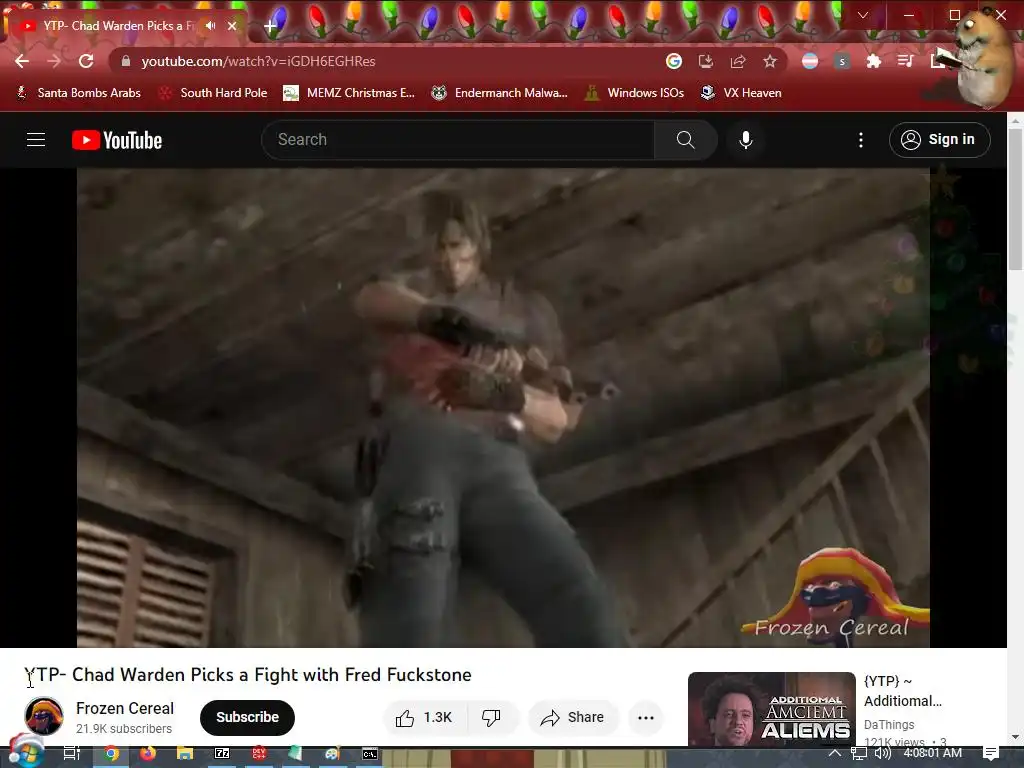Screen dimensions: 1024x768
Task: Open the volume speaker tray icon
Action: point(883,754)
